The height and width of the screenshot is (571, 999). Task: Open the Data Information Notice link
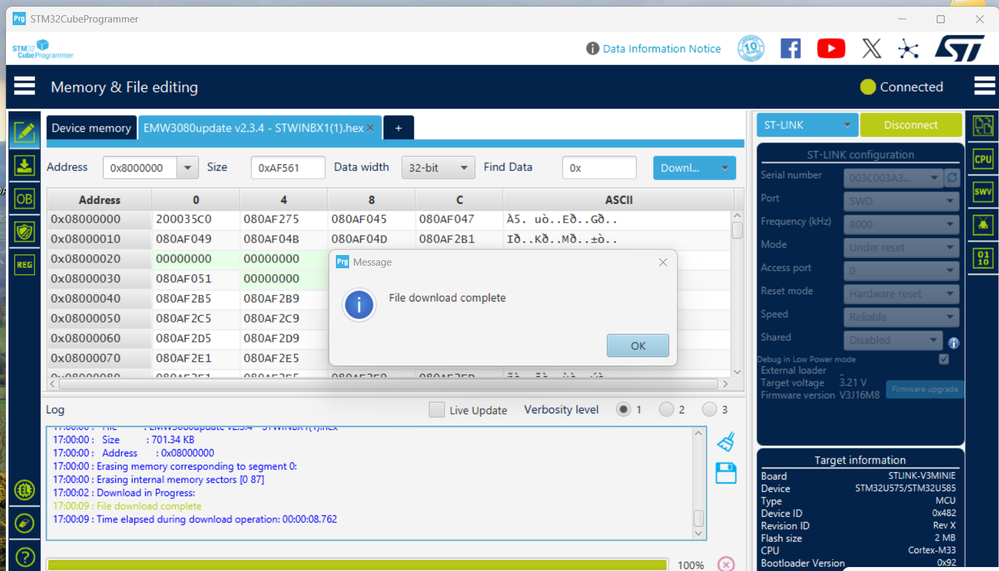(x=661, y=48)
